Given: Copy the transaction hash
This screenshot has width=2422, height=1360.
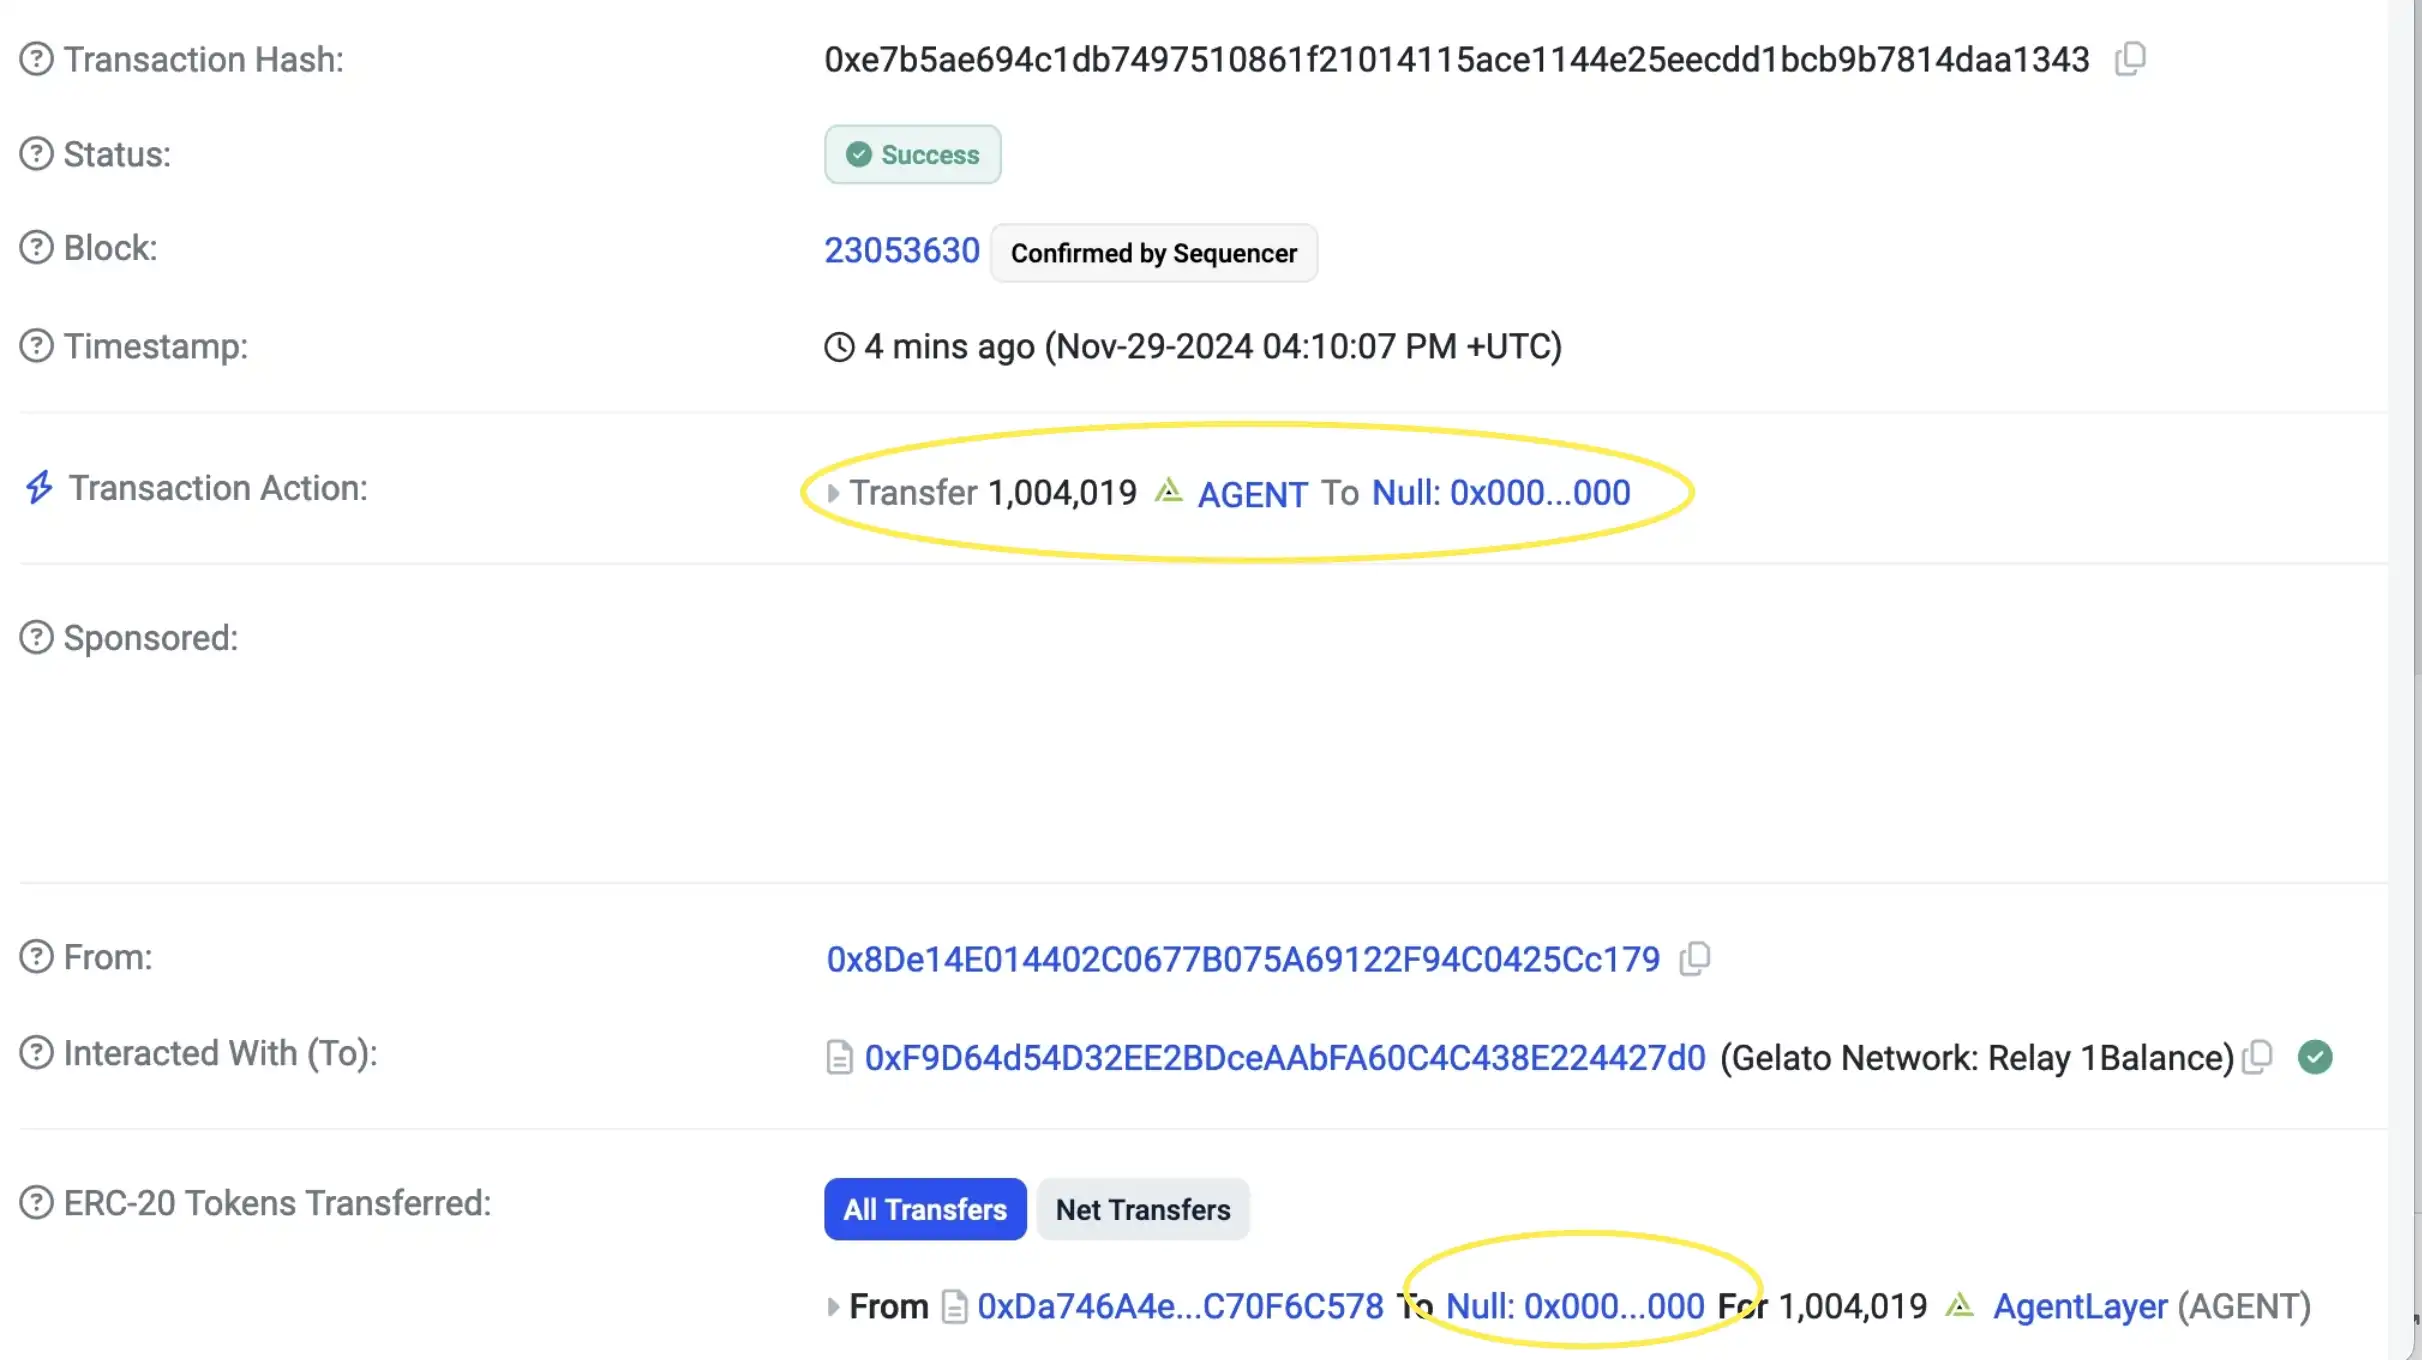Looking at the screenshot, I should (x=2130, y=59).
